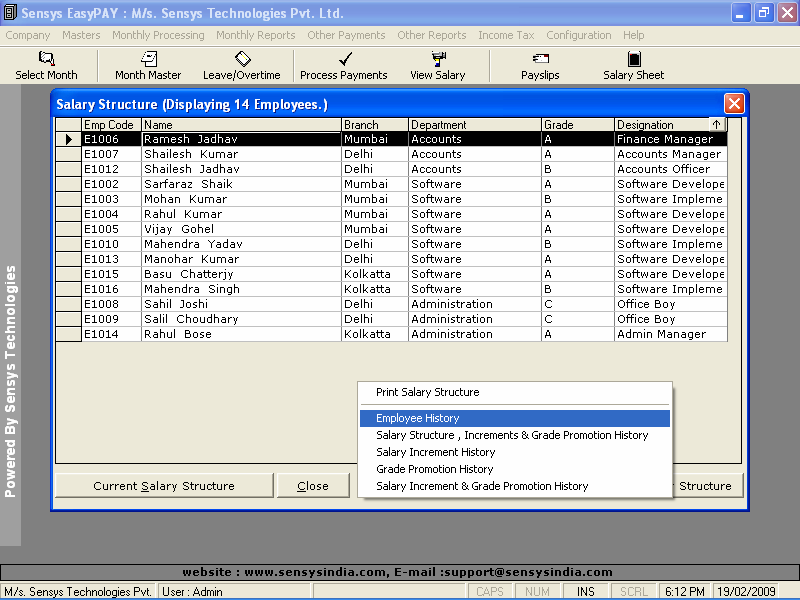The width and height of the screenshot is (800, 600).
Task: Click row selector arrow for E1006
Action: pos(69,139)
